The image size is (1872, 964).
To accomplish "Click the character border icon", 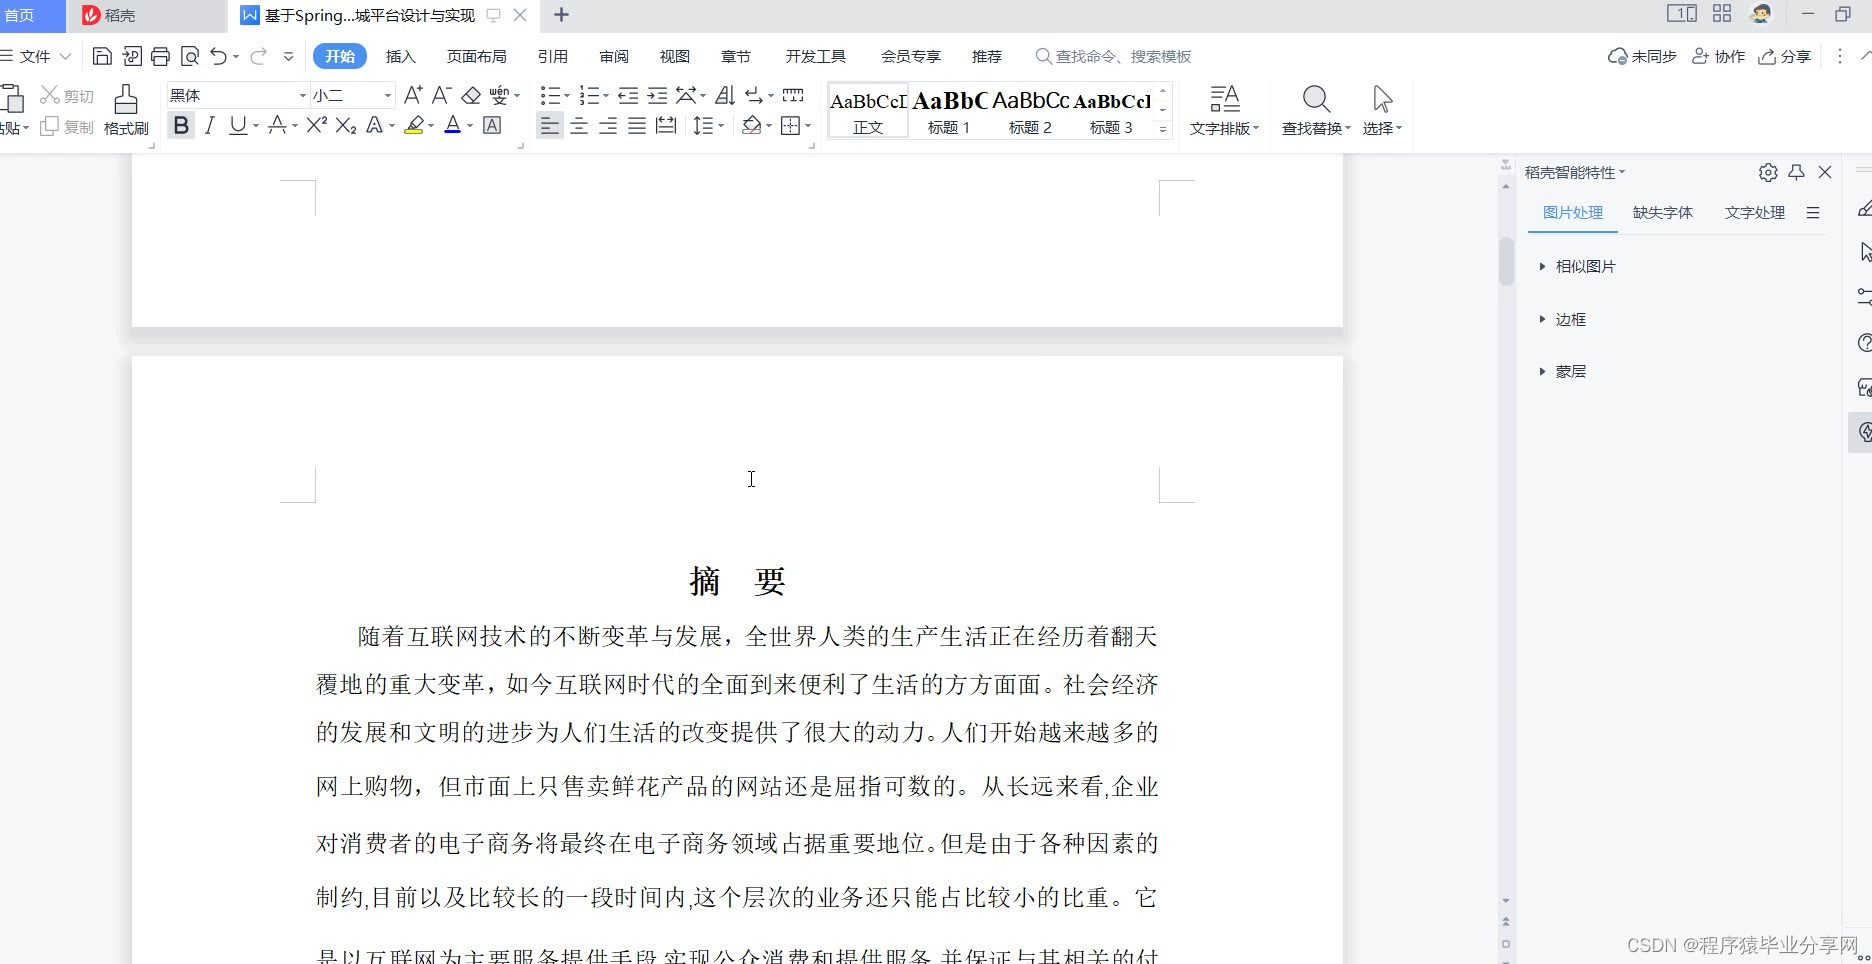I will 492,125.
